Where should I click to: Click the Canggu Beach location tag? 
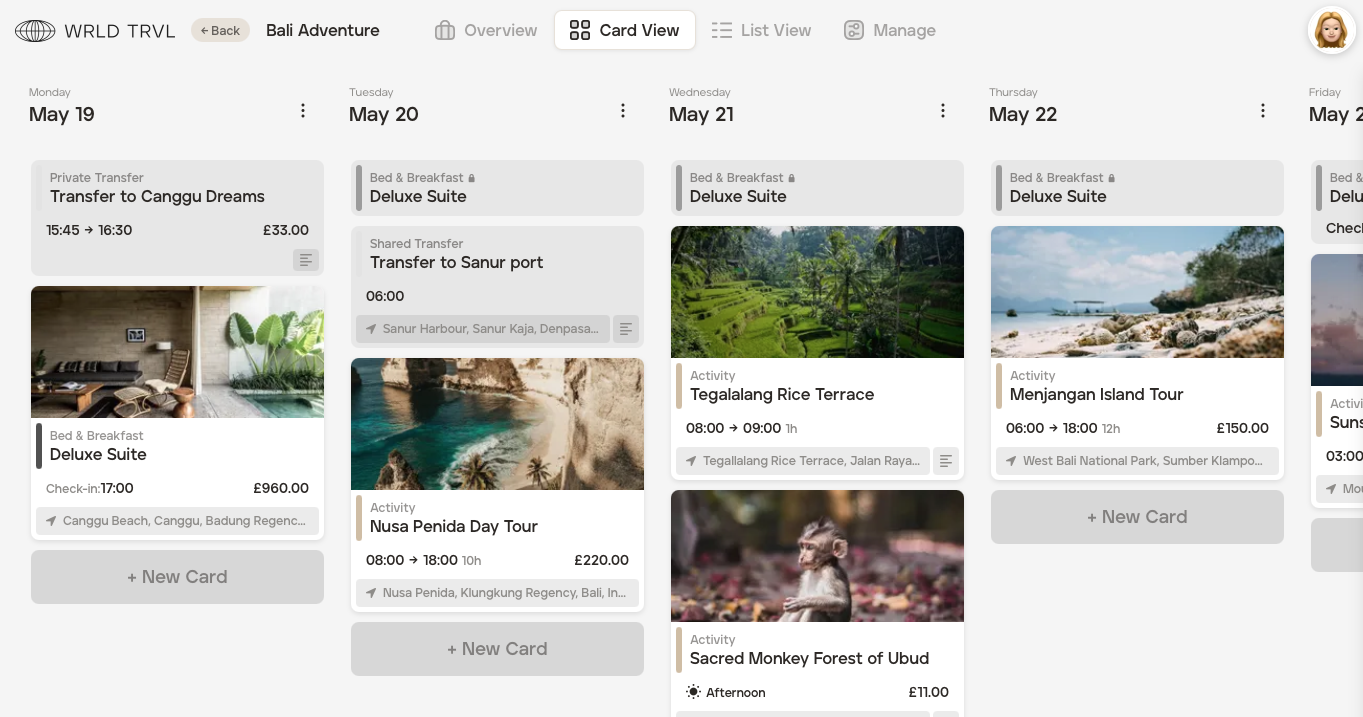pyautogui.click(x=177, y=521)
